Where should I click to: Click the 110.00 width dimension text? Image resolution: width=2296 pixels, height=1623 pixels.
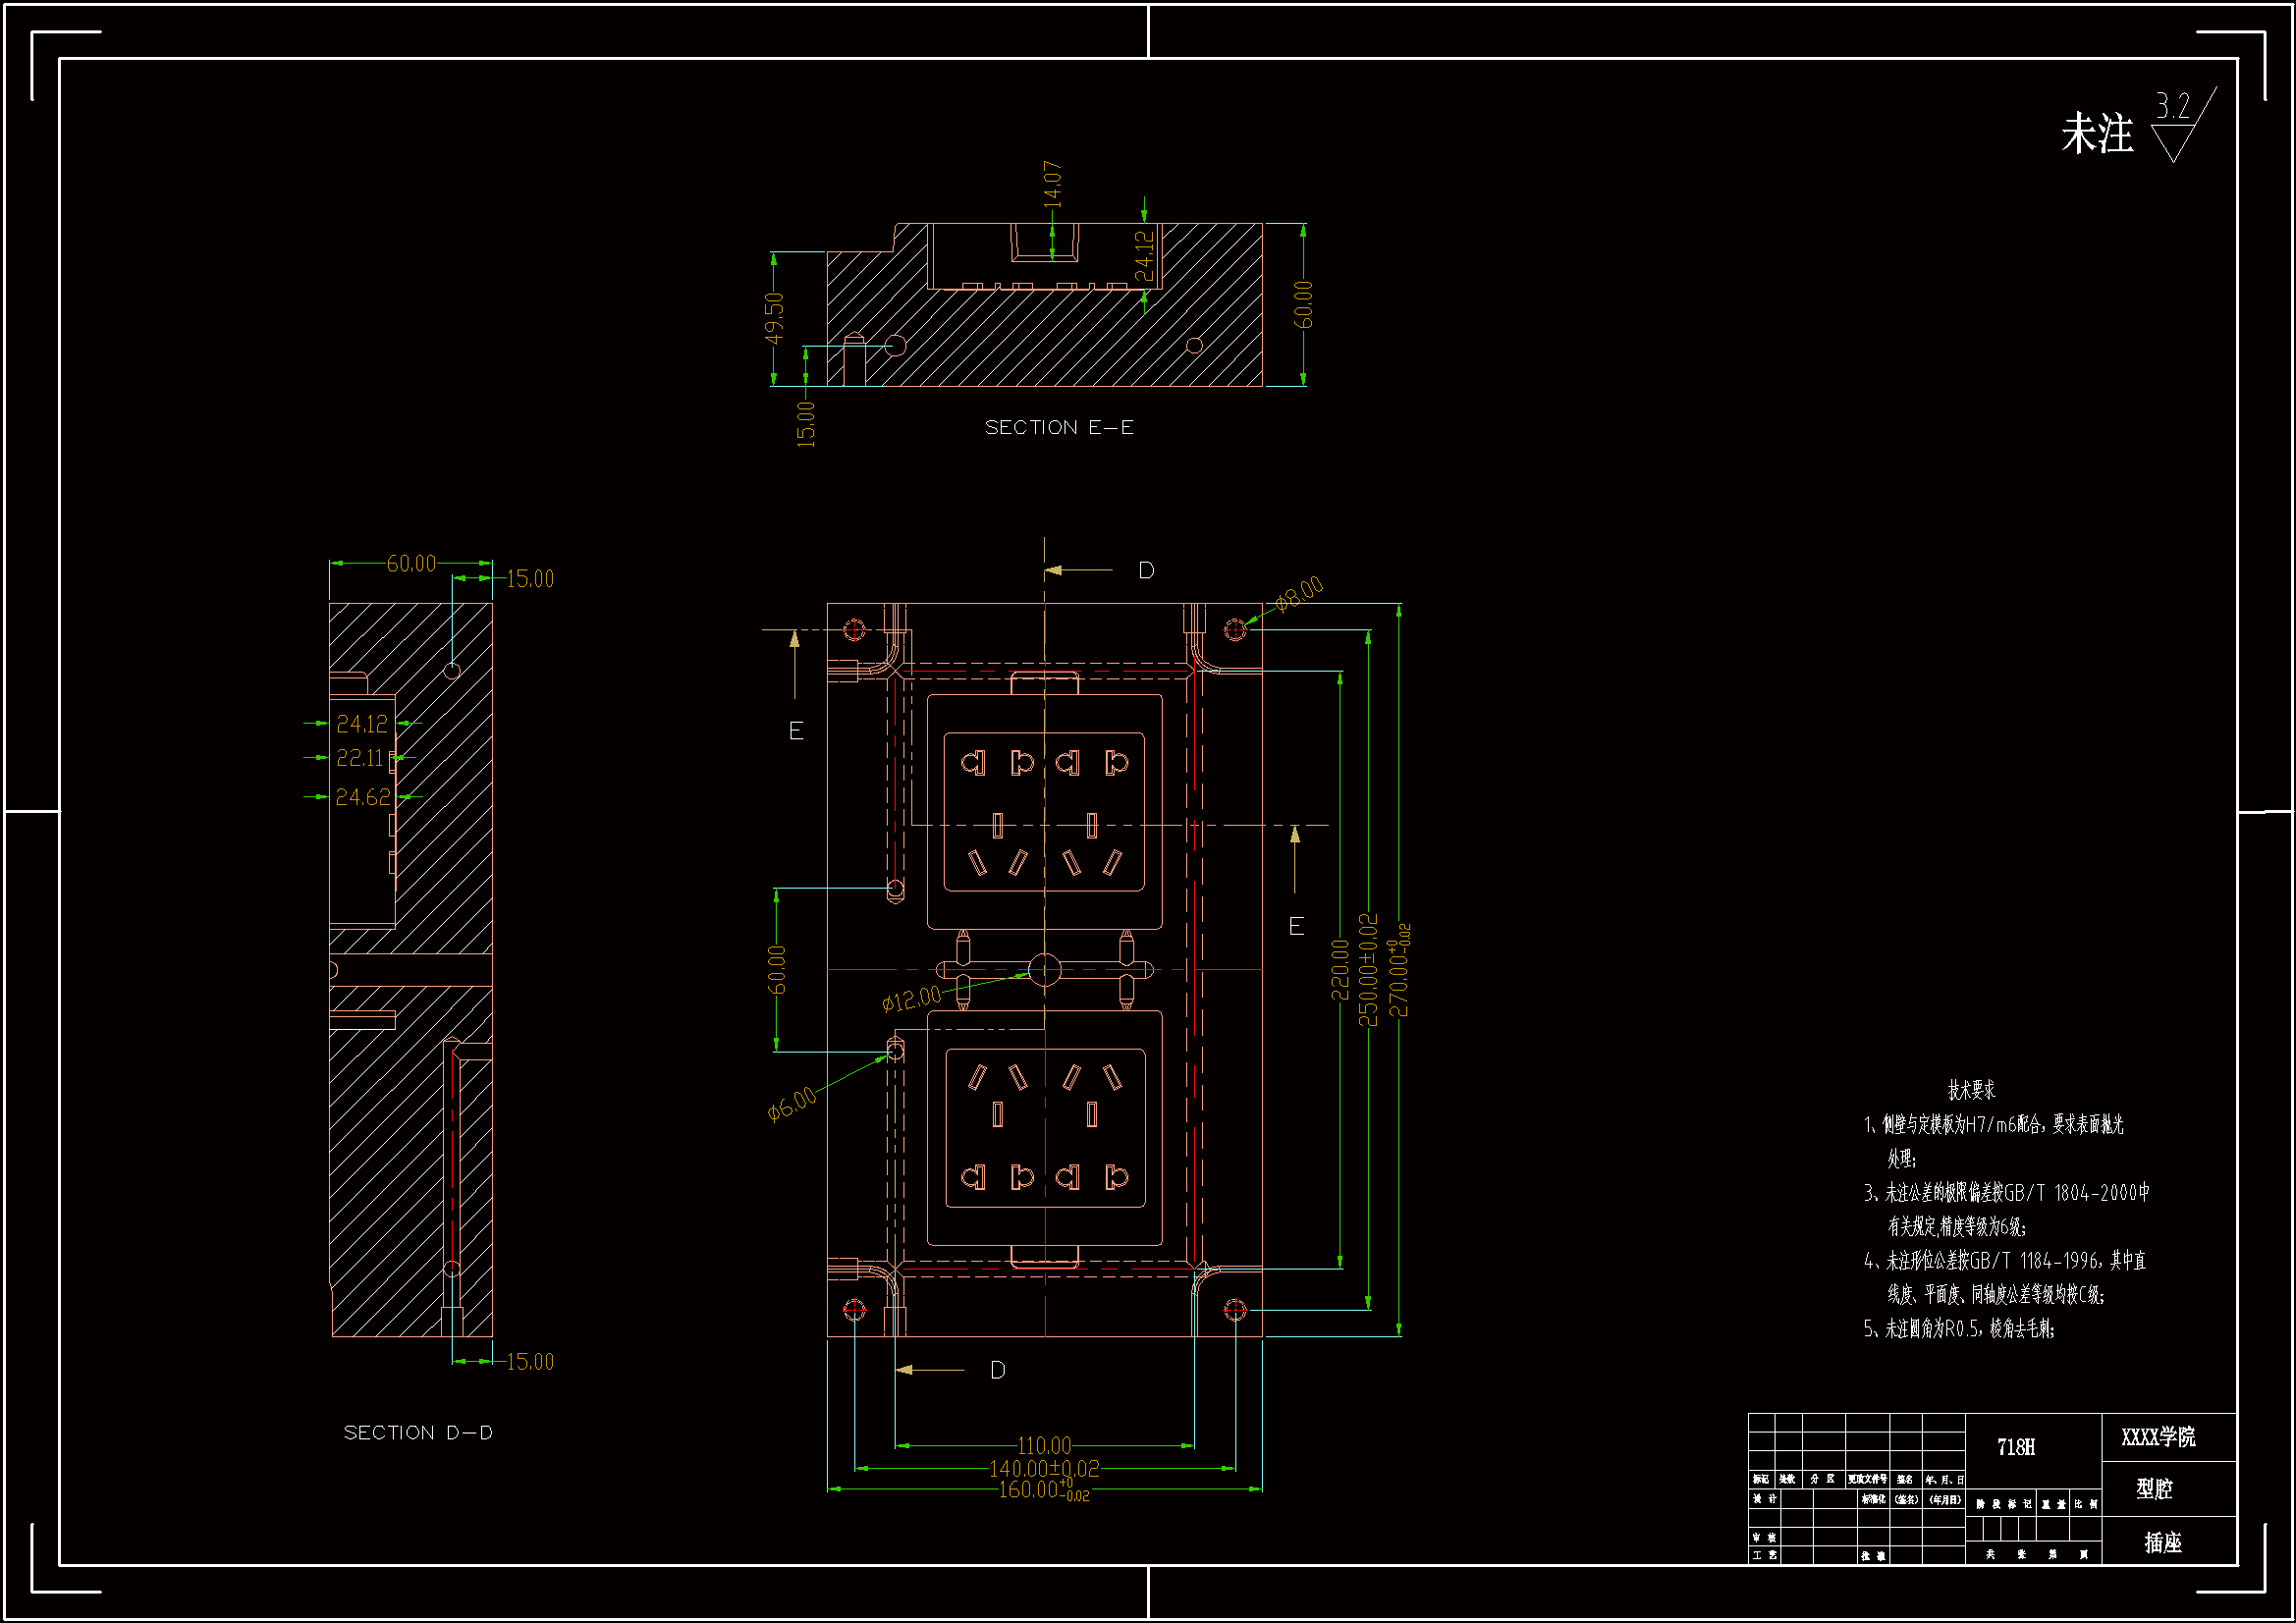click(1043, 1445)
